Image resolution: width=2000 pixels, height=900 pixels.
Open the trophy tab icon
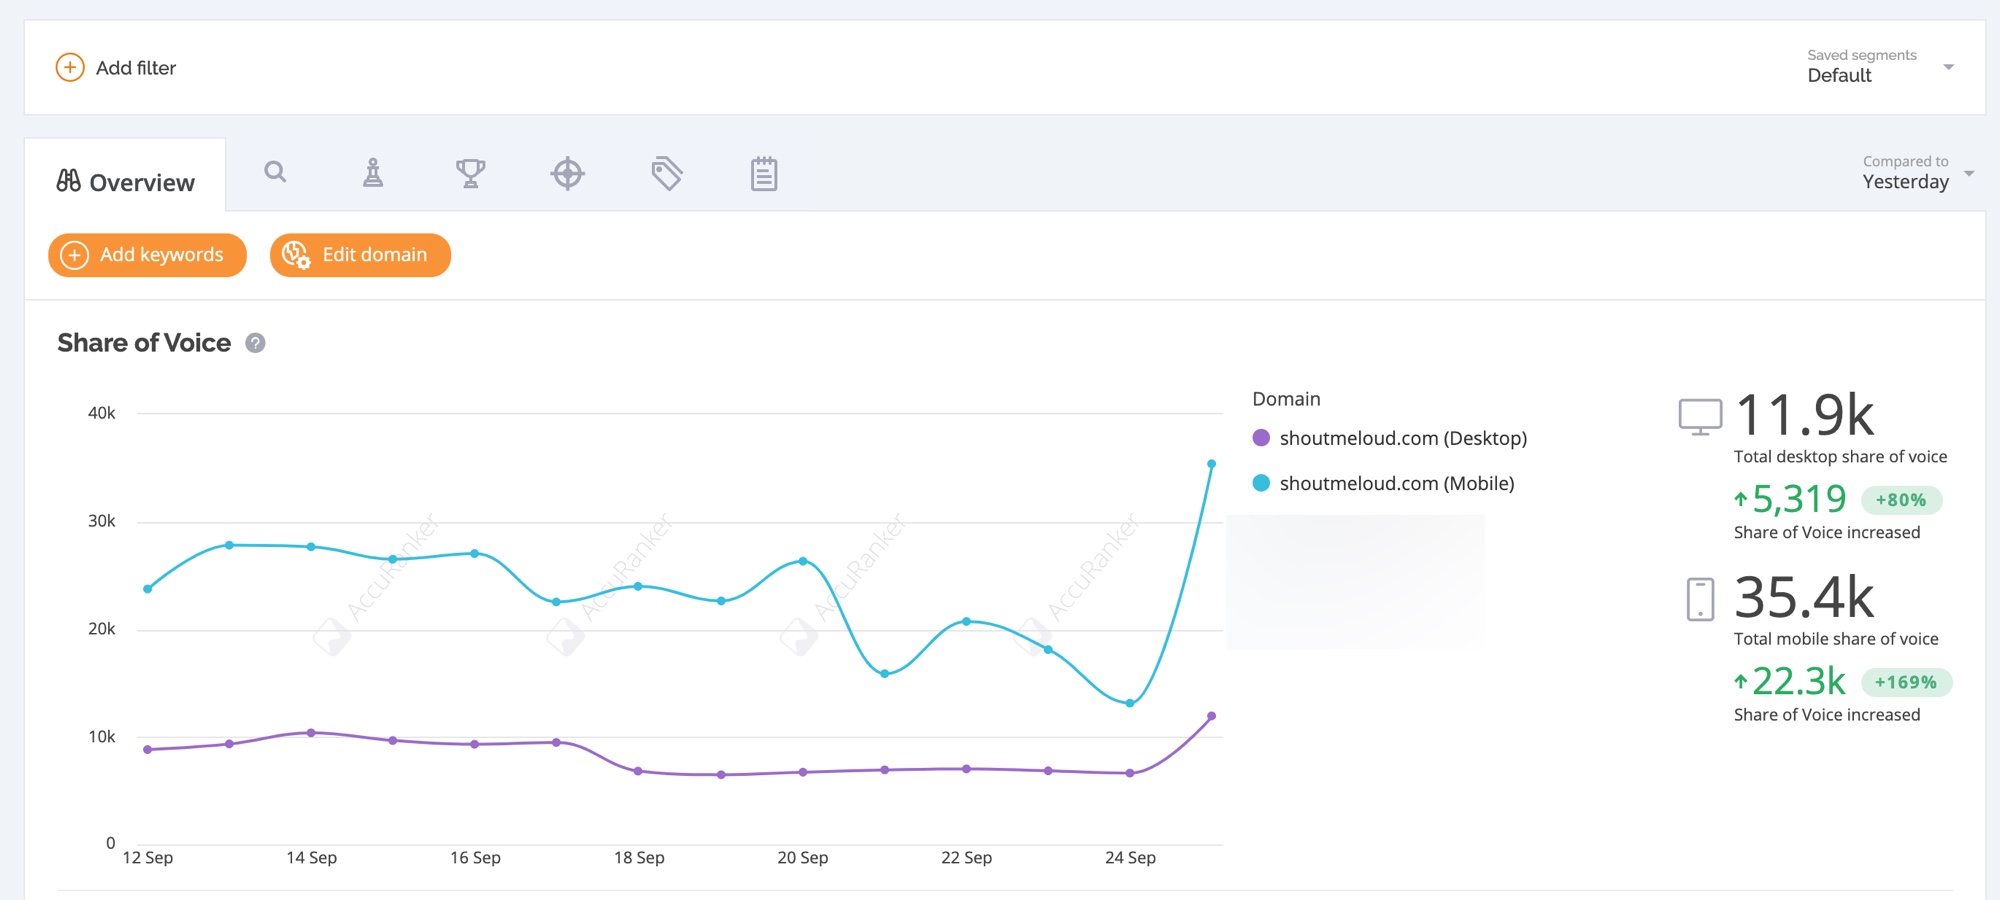470,173
